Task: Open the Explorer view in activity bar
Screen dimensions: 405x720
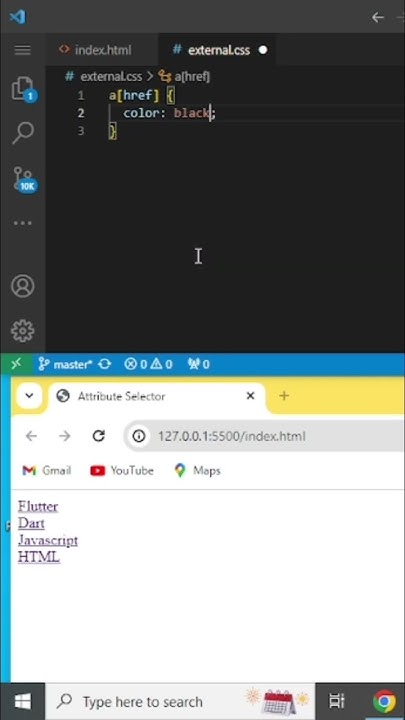Action: tap(22, 89)
